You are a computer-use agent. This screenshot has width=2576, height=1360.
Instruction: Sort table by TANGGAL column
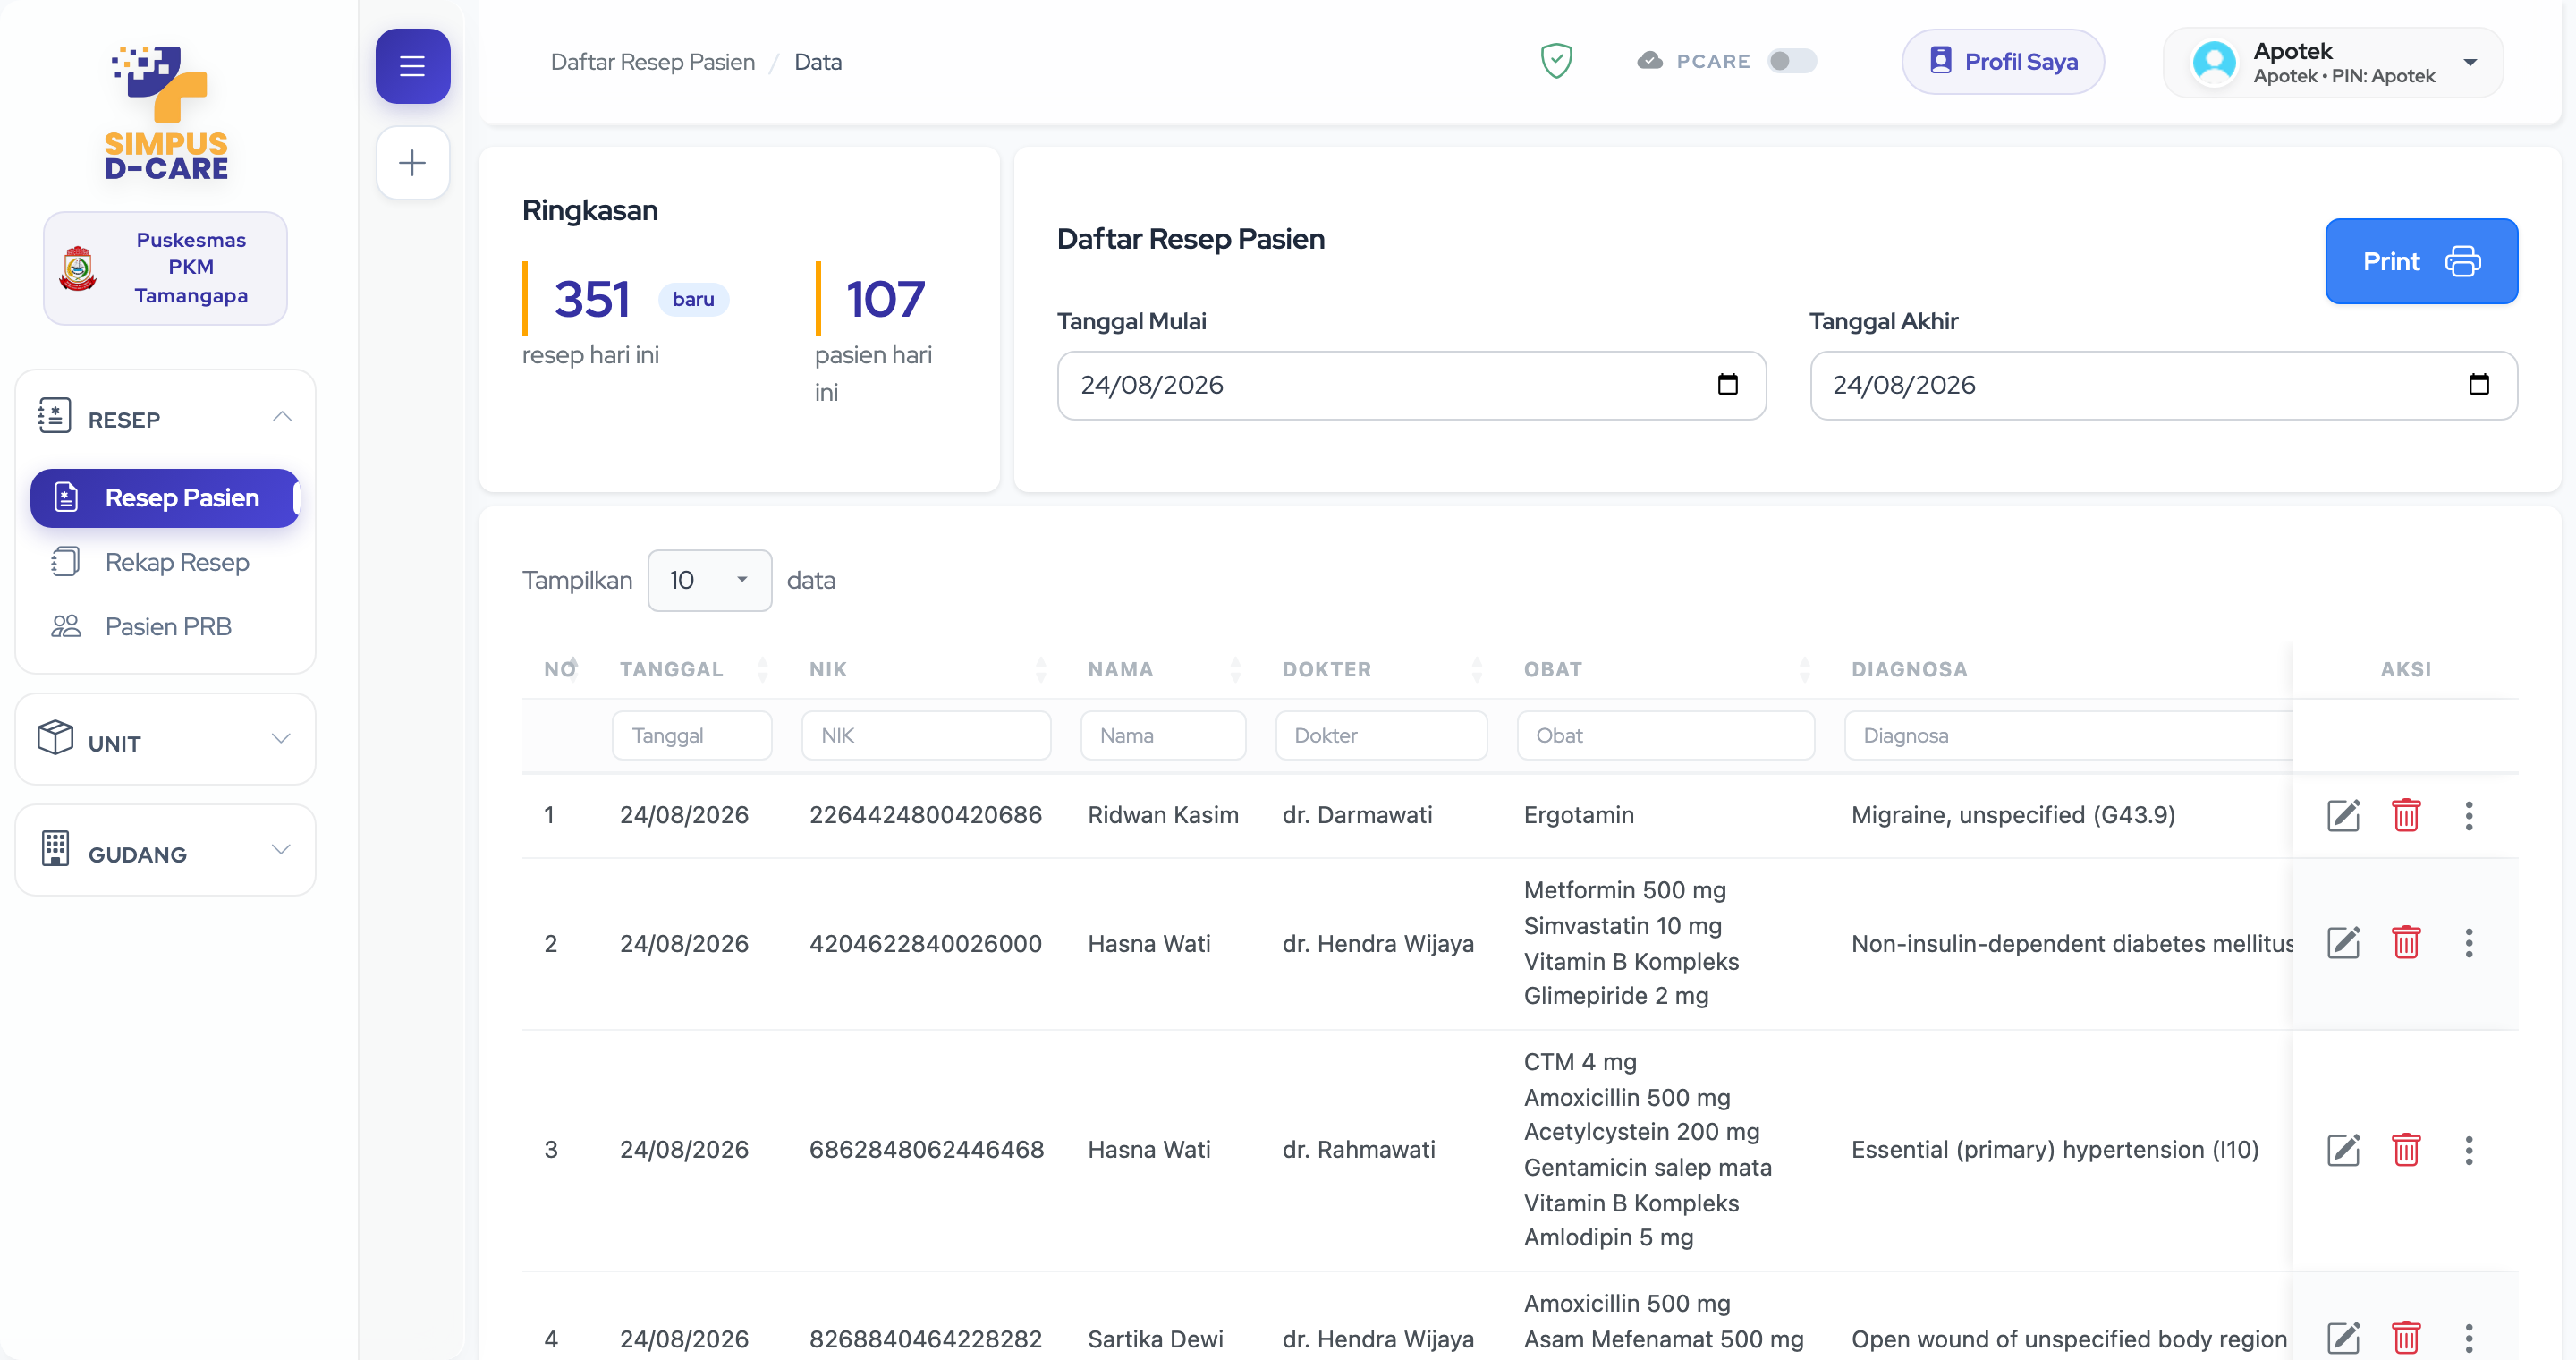(693, 669)
